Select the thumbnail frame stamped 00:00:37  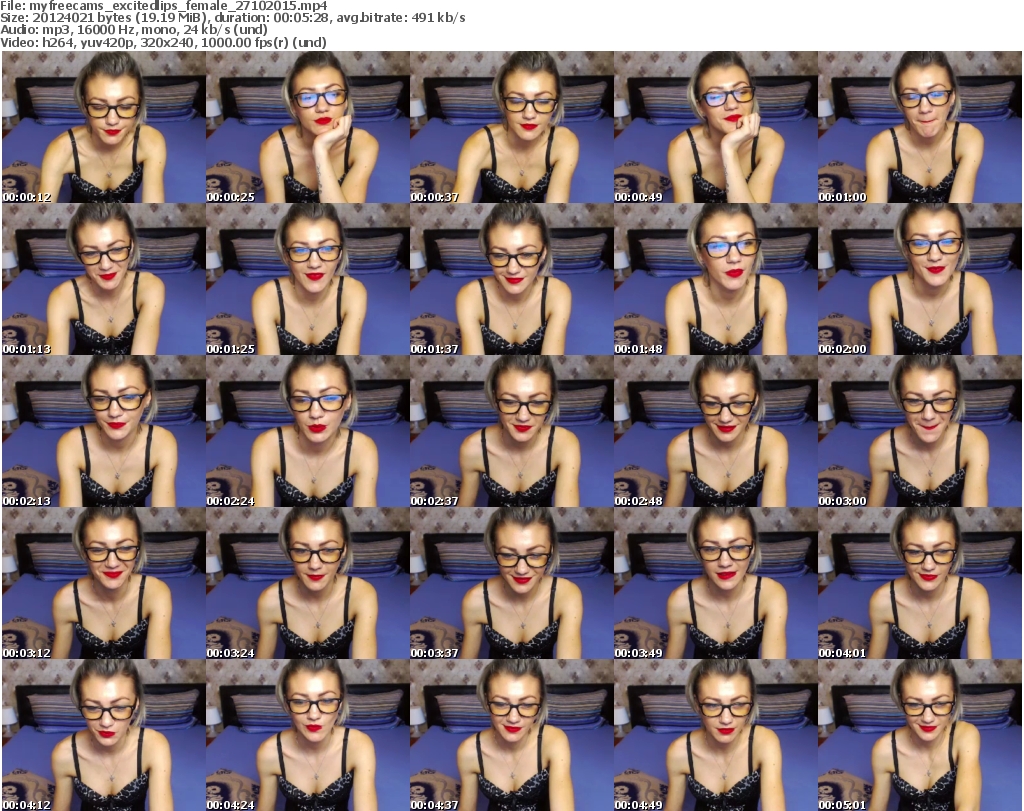[x=512, y=127]
